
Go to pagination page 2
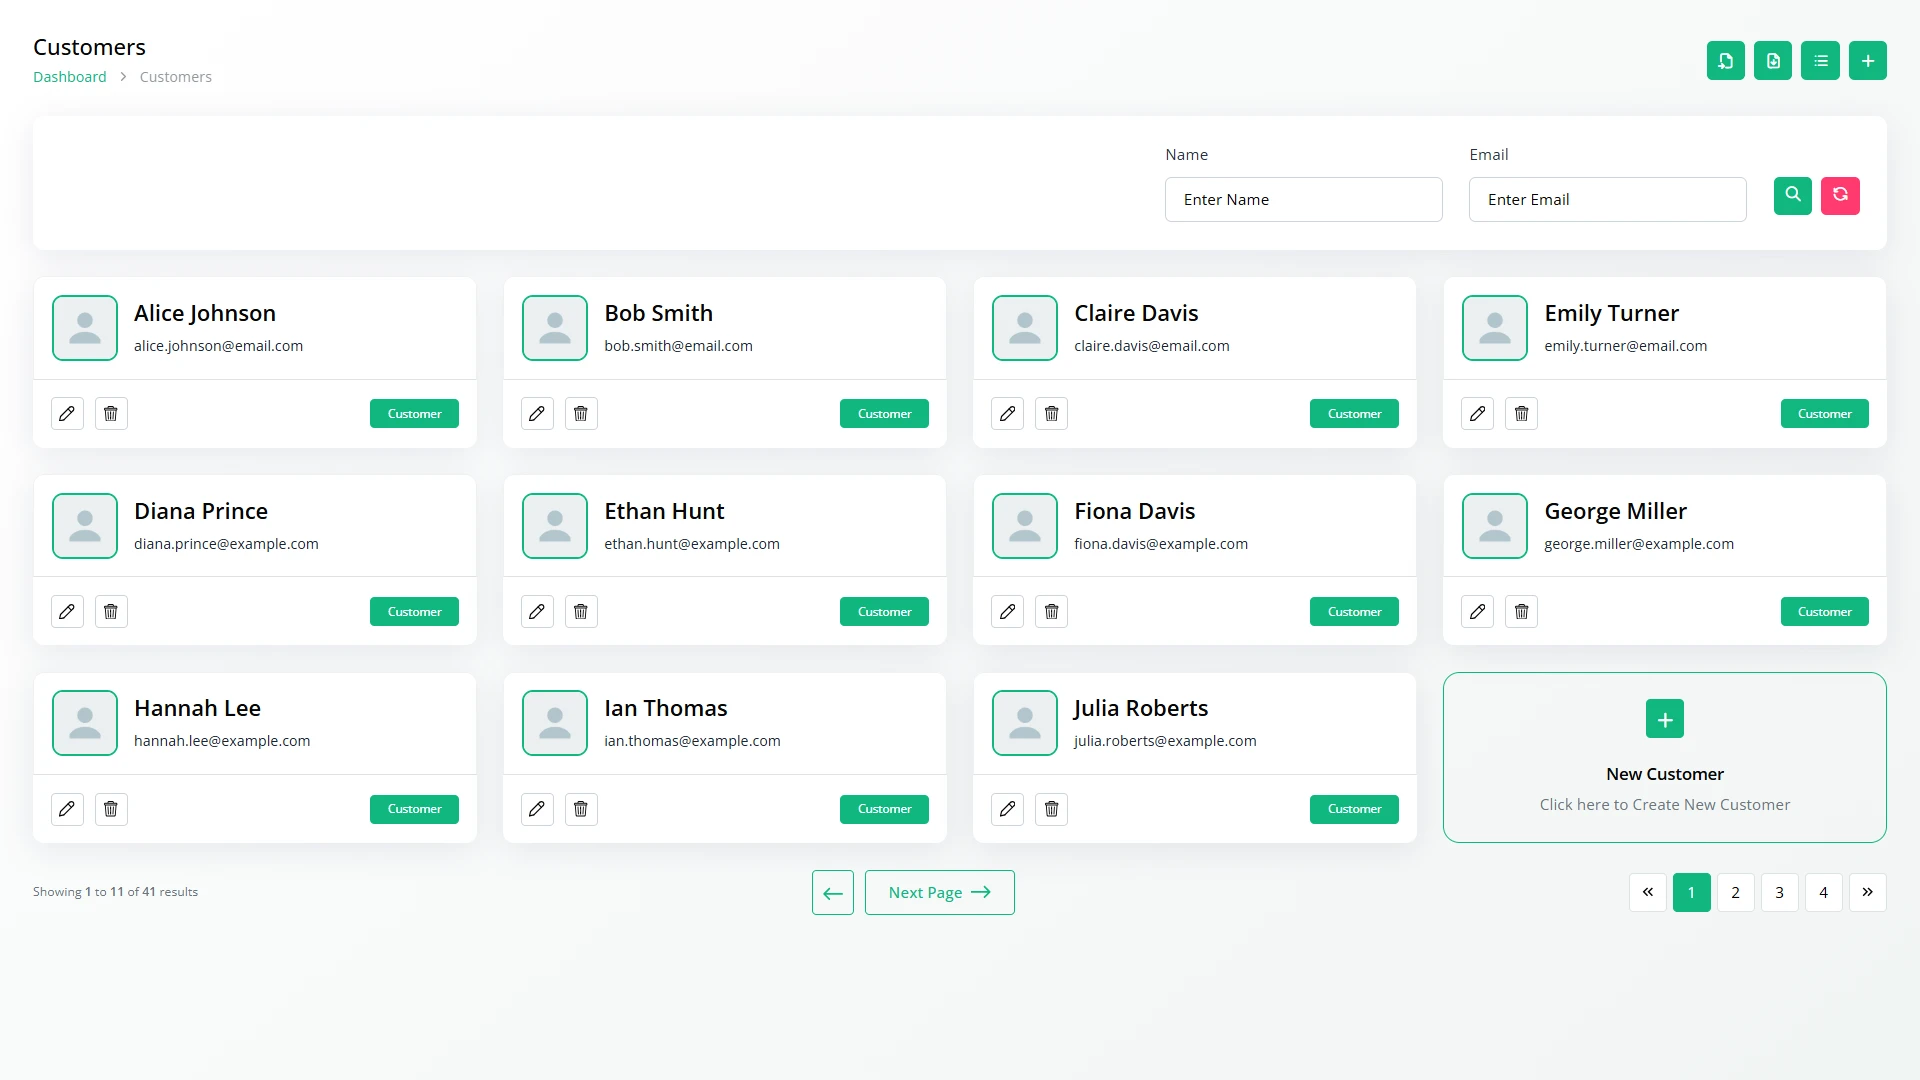(1735, 892)
